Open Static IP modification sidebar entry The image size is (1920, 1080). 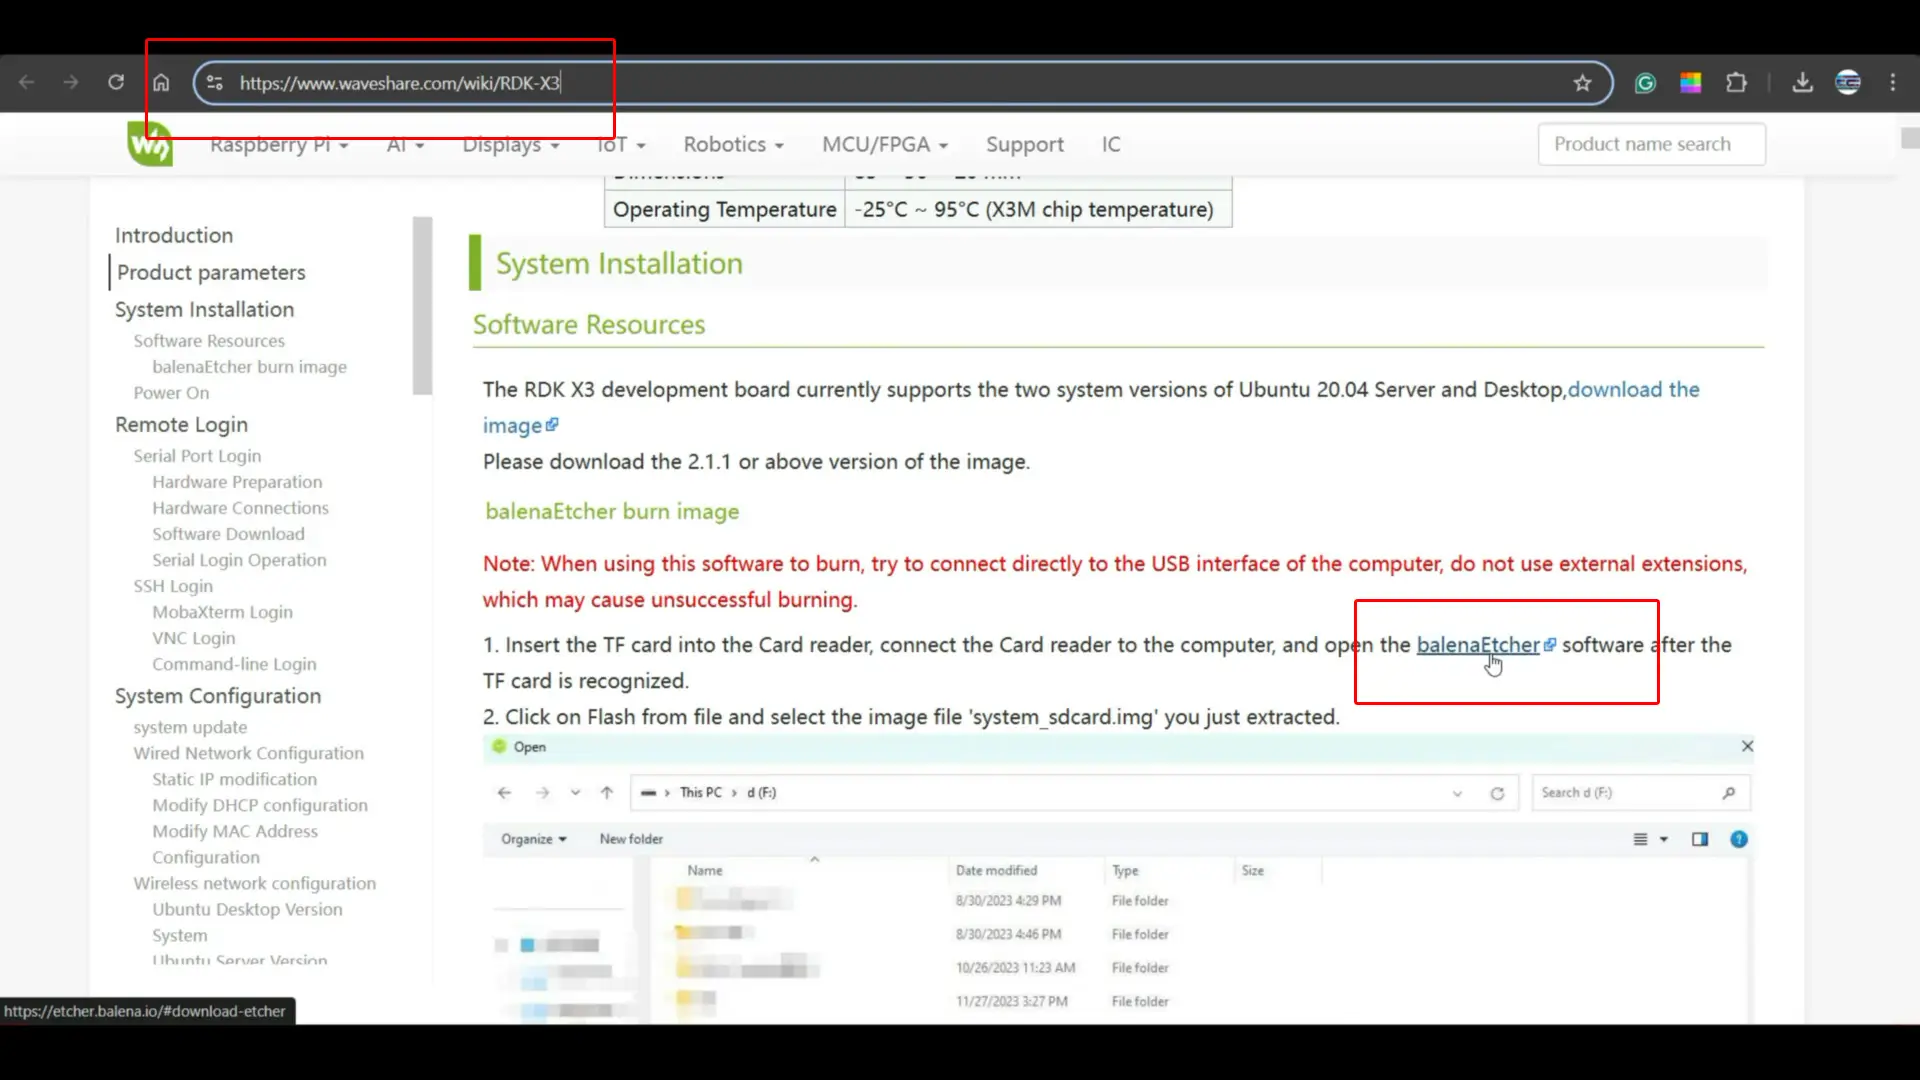(234, 779)
